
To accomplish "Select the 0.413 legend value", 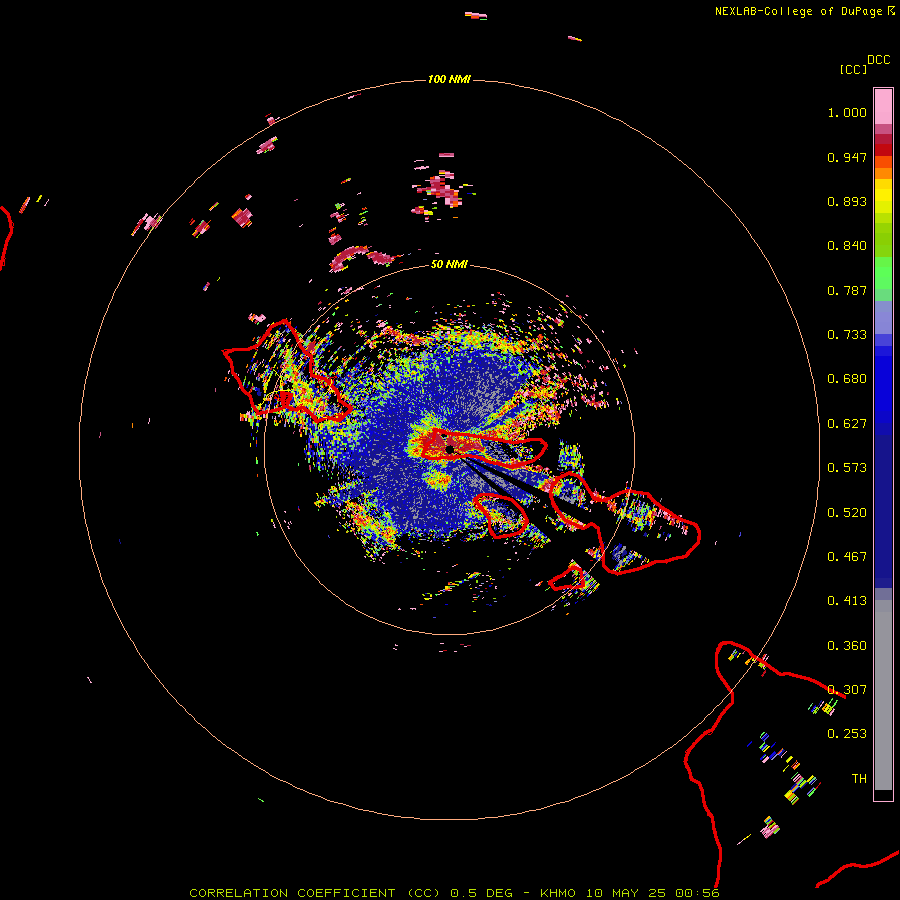I will 847,601.
